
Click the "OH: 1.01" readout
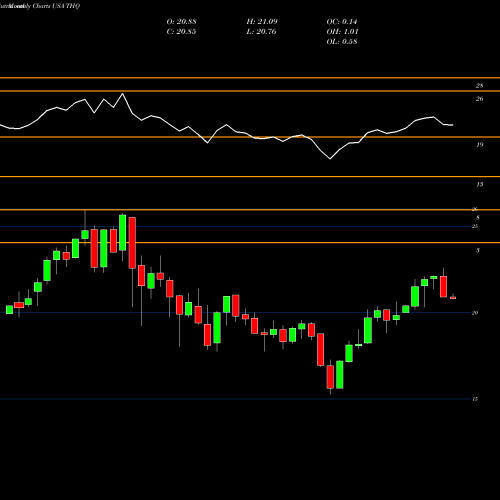[342, 32]
